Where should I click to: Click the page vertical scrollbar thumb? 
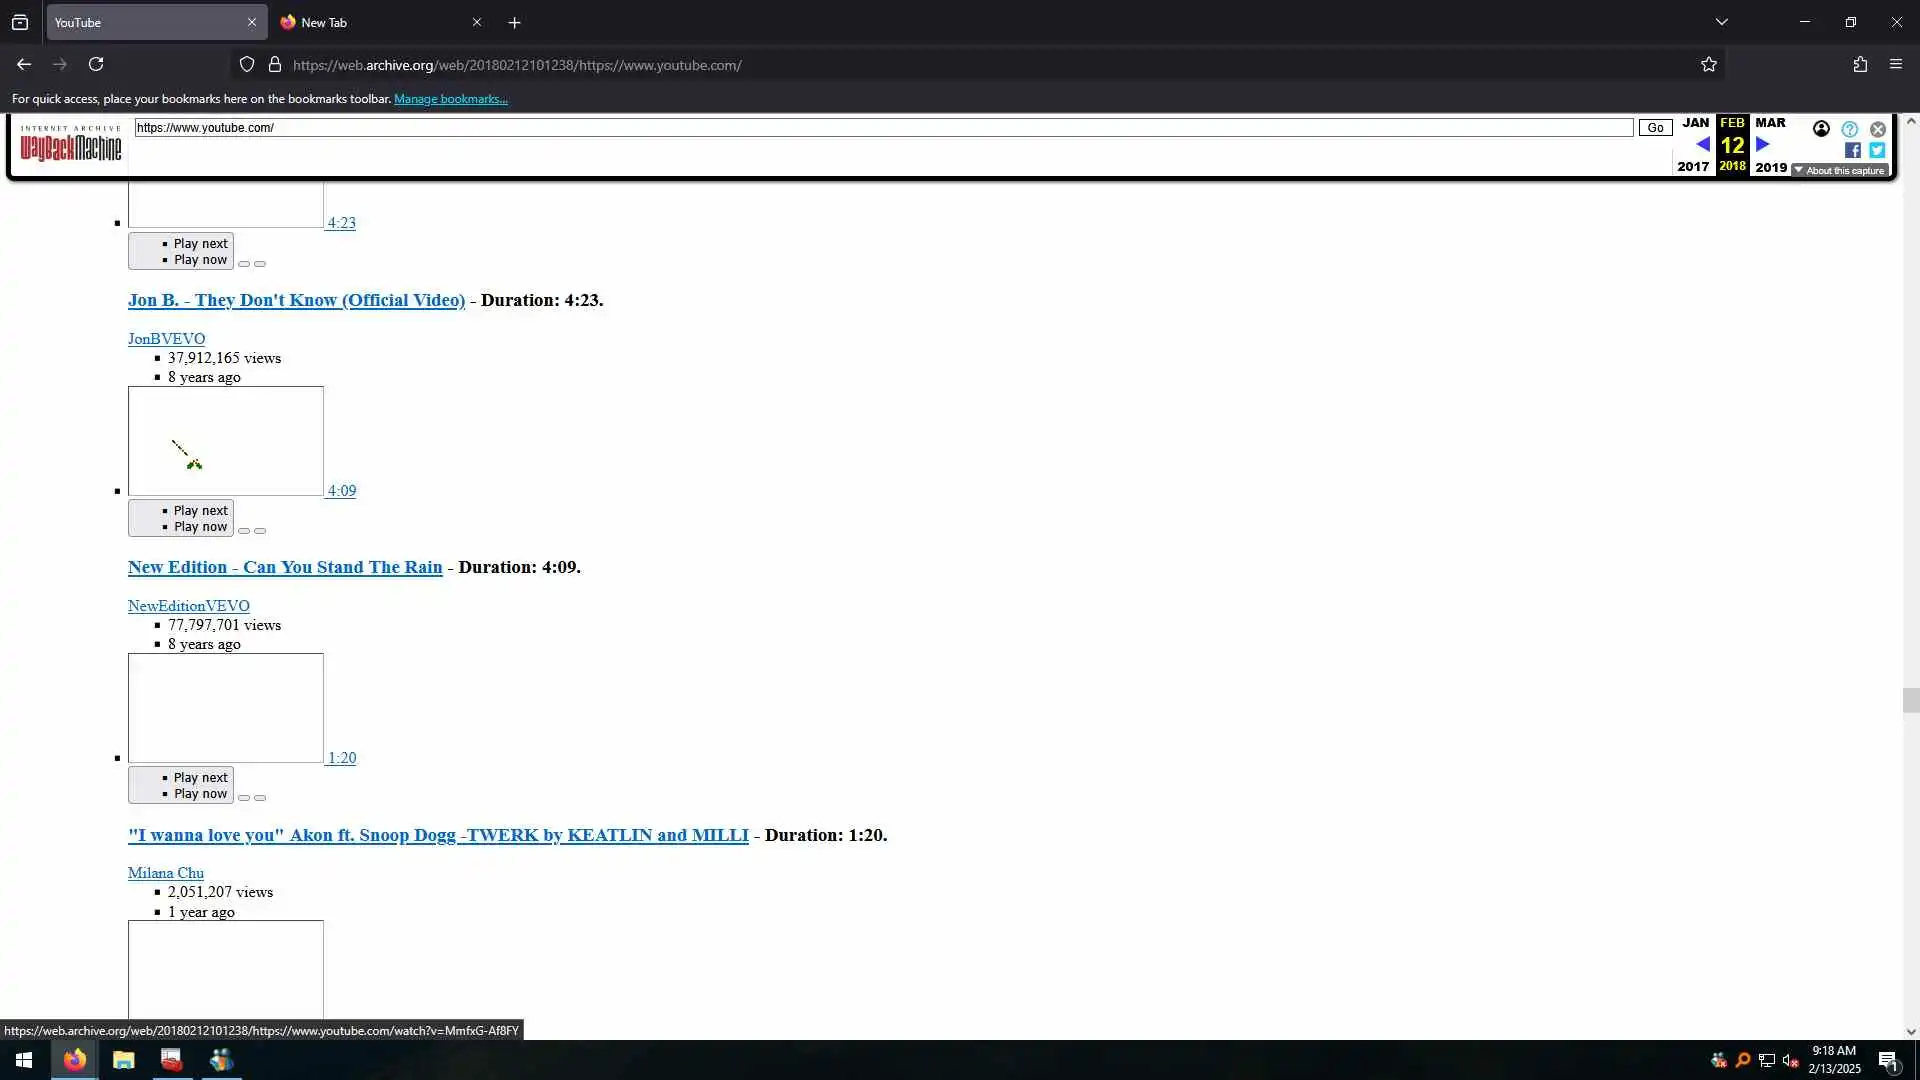click(x=1910, y=700)
